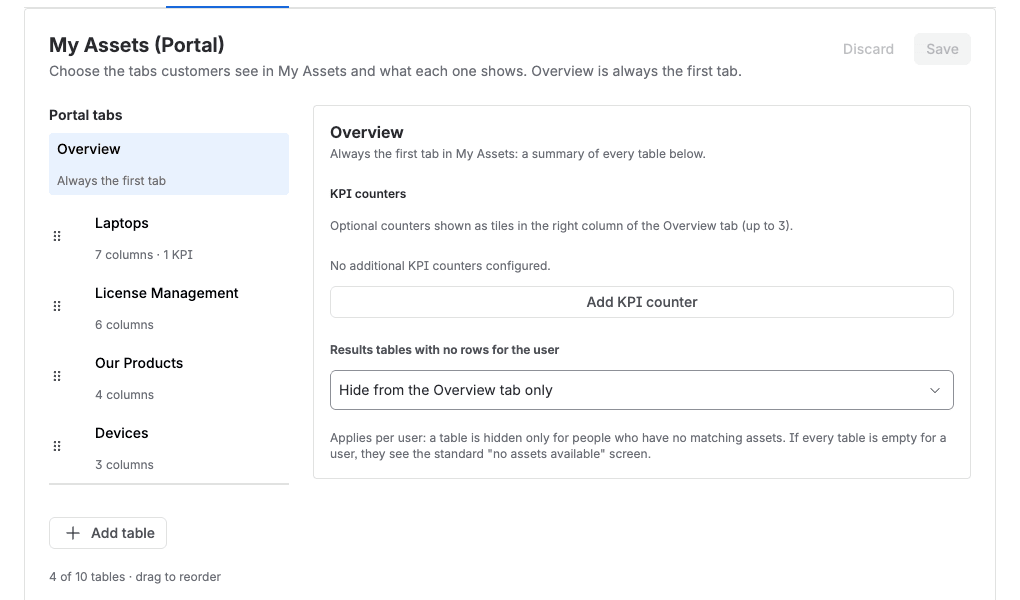Click the drag handle beside Our Products

[x=57, y=376]
